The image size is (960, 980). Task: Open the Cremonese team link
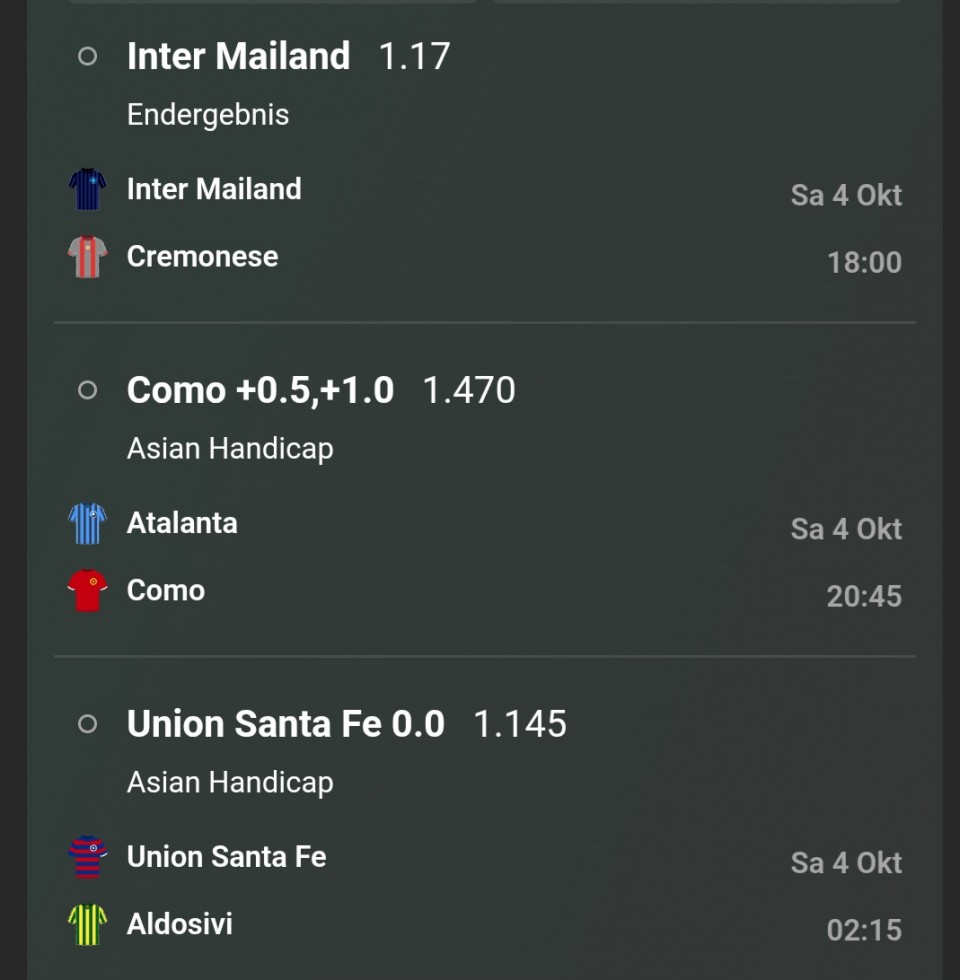tap(202, 256)
